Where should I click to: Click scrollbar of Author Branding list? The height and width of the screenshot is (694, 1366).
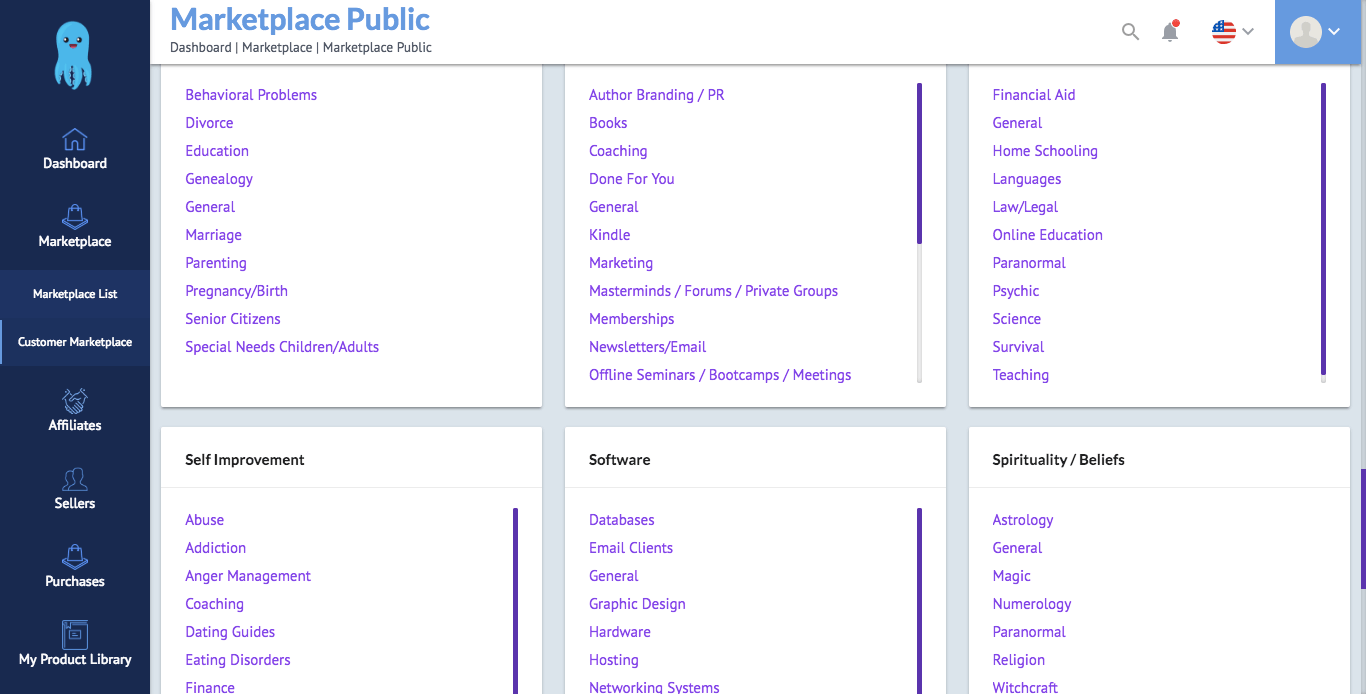coord(919,163)
